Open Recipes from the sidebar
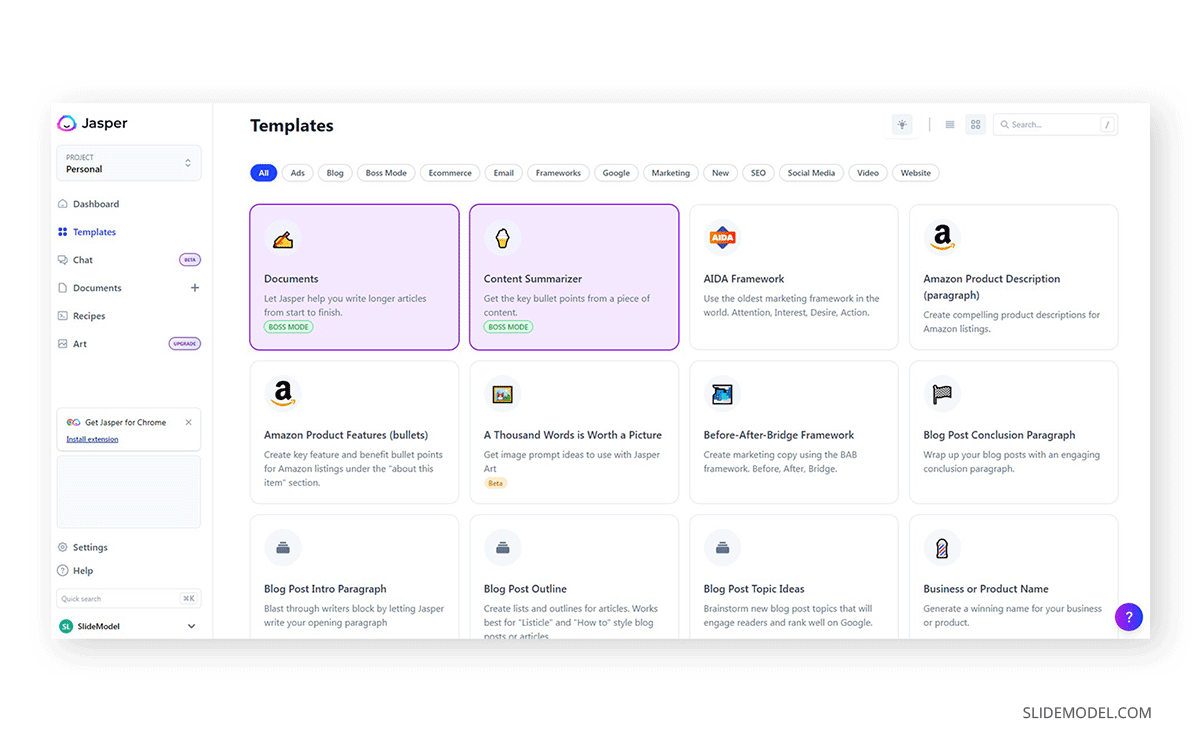This screenshot has height=743, width=1200. [x=89, y=316]
